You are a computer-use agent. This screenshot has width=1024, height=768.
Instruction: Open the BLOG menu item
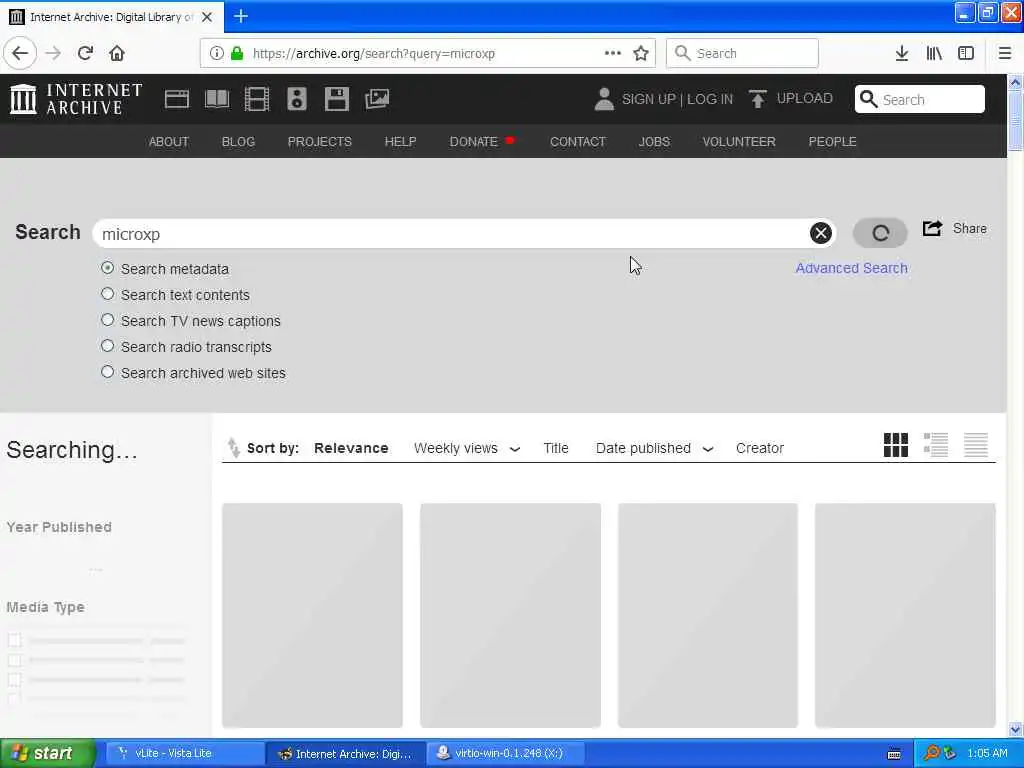point(238,142)
